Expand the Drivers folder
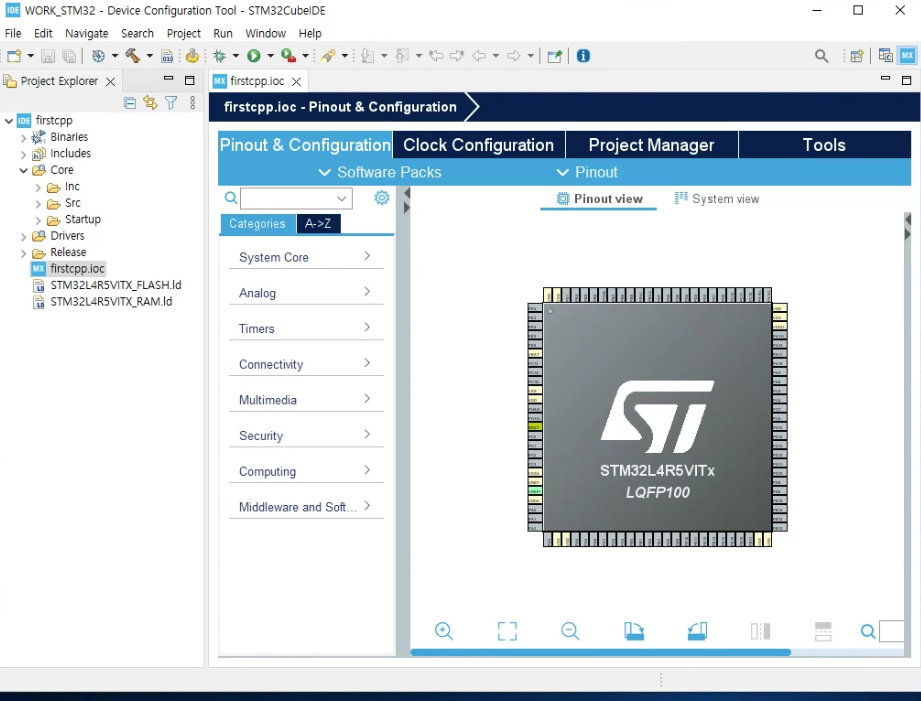The image size is (921, 701). [23, 236]
